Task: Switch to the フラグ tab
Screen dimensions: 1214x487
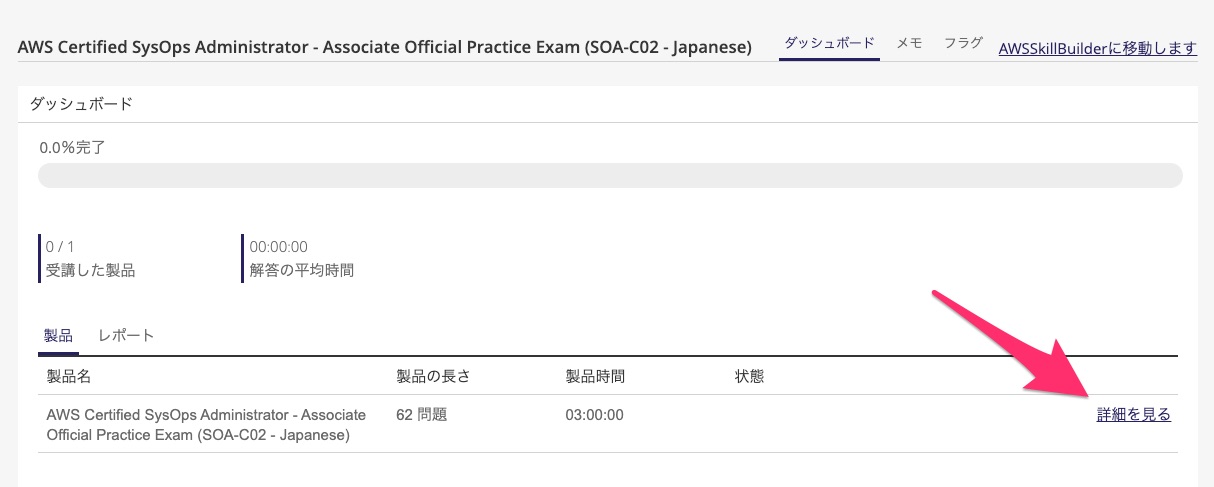Action: (x=963, y=43)
